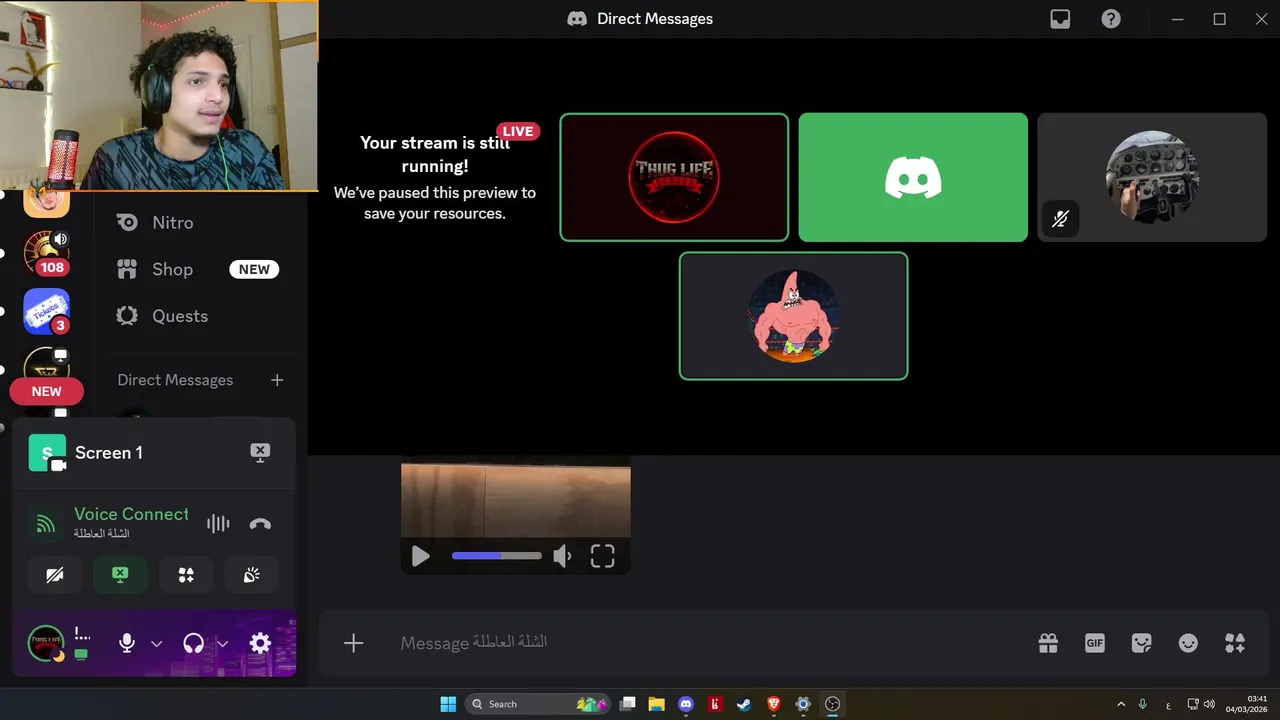The width and height of the screenshot is (1280, 720).
Task: Seek the chat video progress bar
Action: coord(497,556)
